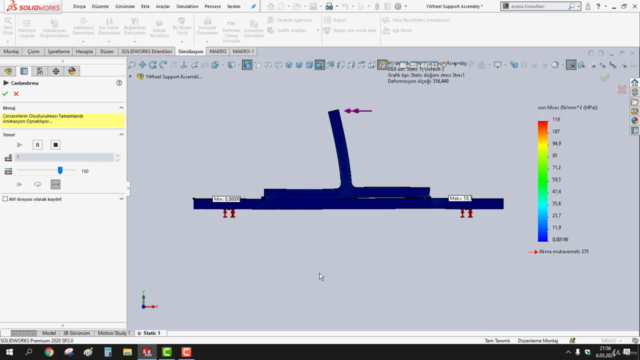
Task: Click Malzeme Uygula in the ribbon
Action: click(x=27, y=29)
